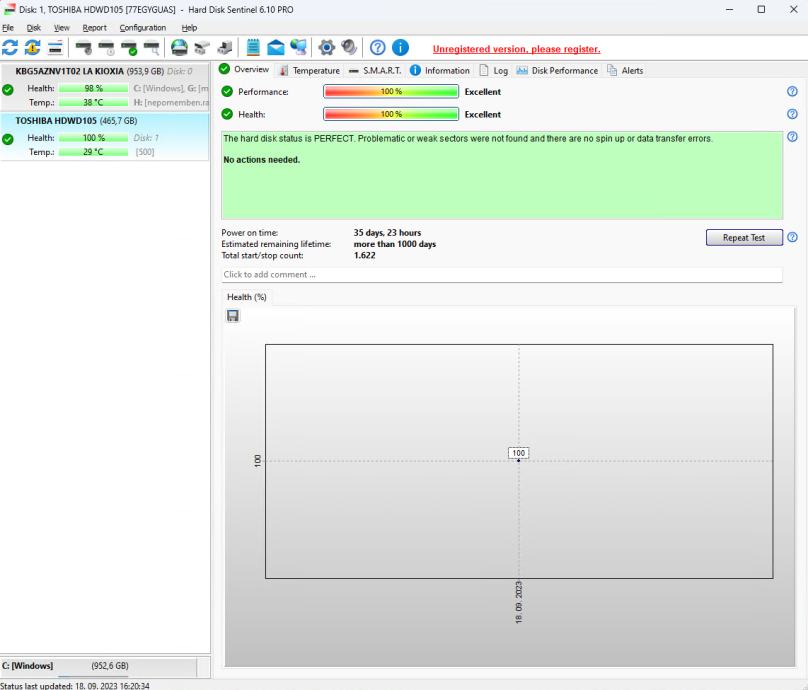Click the TOSHIBA Temp 29 °C bar
This screenshot has width=808, height=690.
[x=93, y=152]
